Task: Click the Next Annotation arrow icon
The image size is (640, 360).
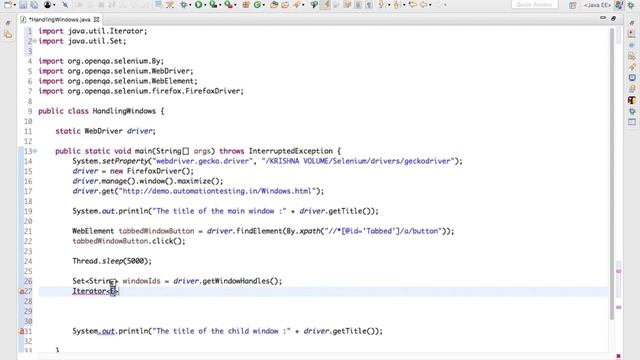Action: 381,4
